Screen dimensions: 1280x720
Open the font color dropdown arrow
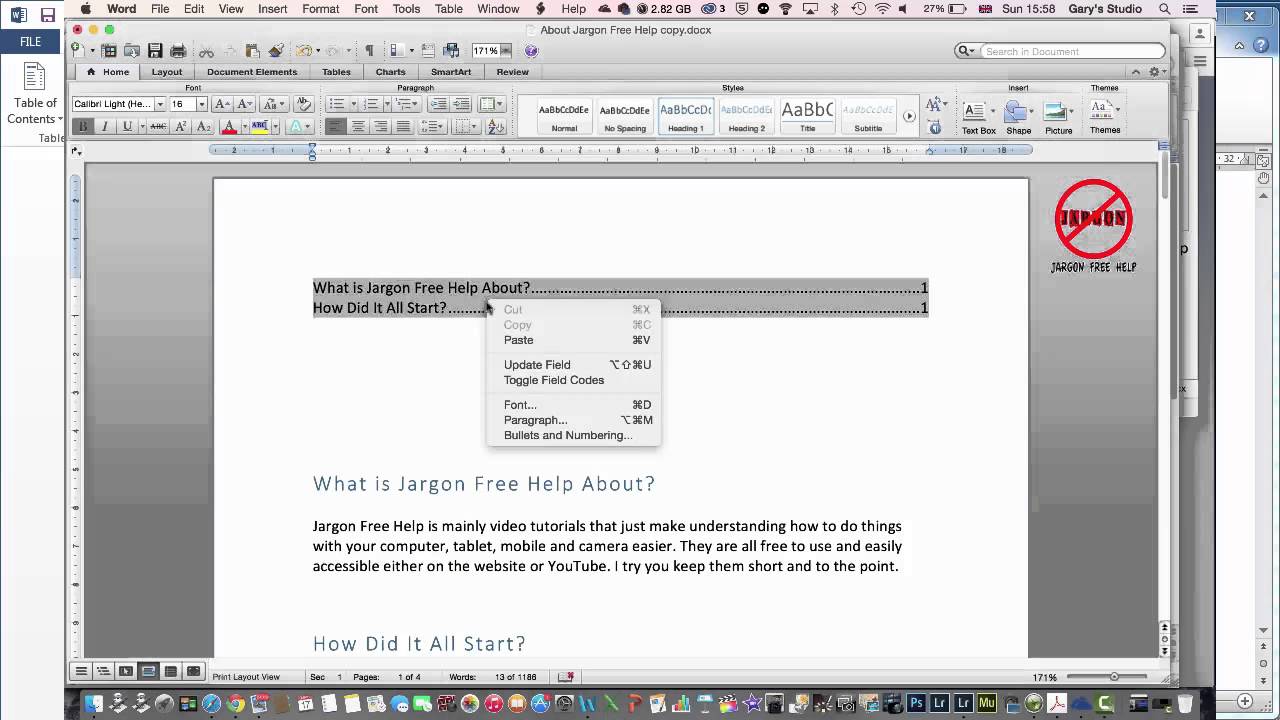243,127
